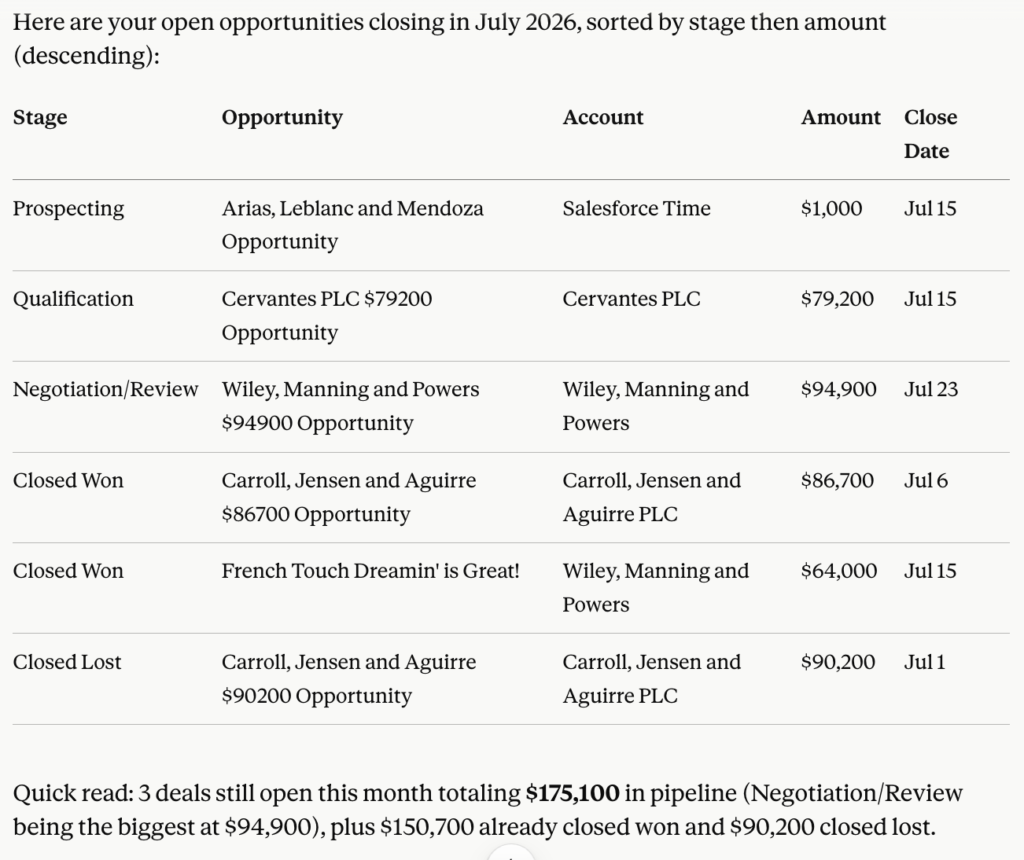This screenshot has width=1024, height=860.
Task: Click the $86,700 amount cell
Action: click(x=837, y=481)
